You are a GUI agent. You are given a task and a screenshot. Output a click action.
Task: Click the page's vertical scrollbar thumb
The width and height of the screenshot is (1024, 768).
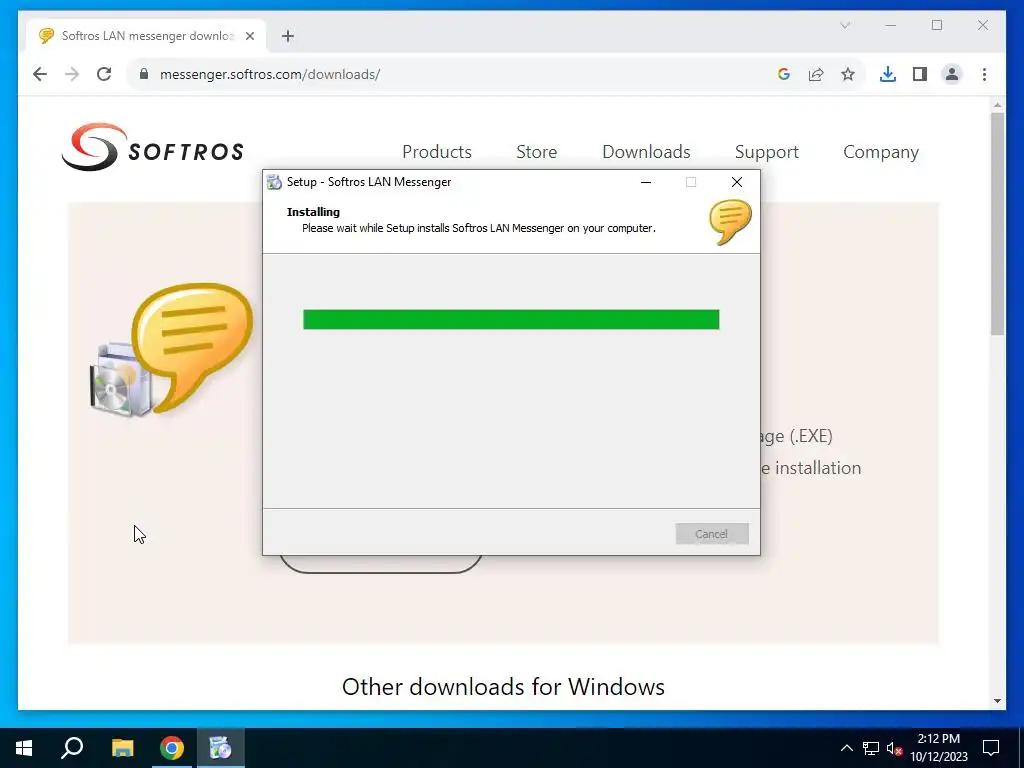997,224
